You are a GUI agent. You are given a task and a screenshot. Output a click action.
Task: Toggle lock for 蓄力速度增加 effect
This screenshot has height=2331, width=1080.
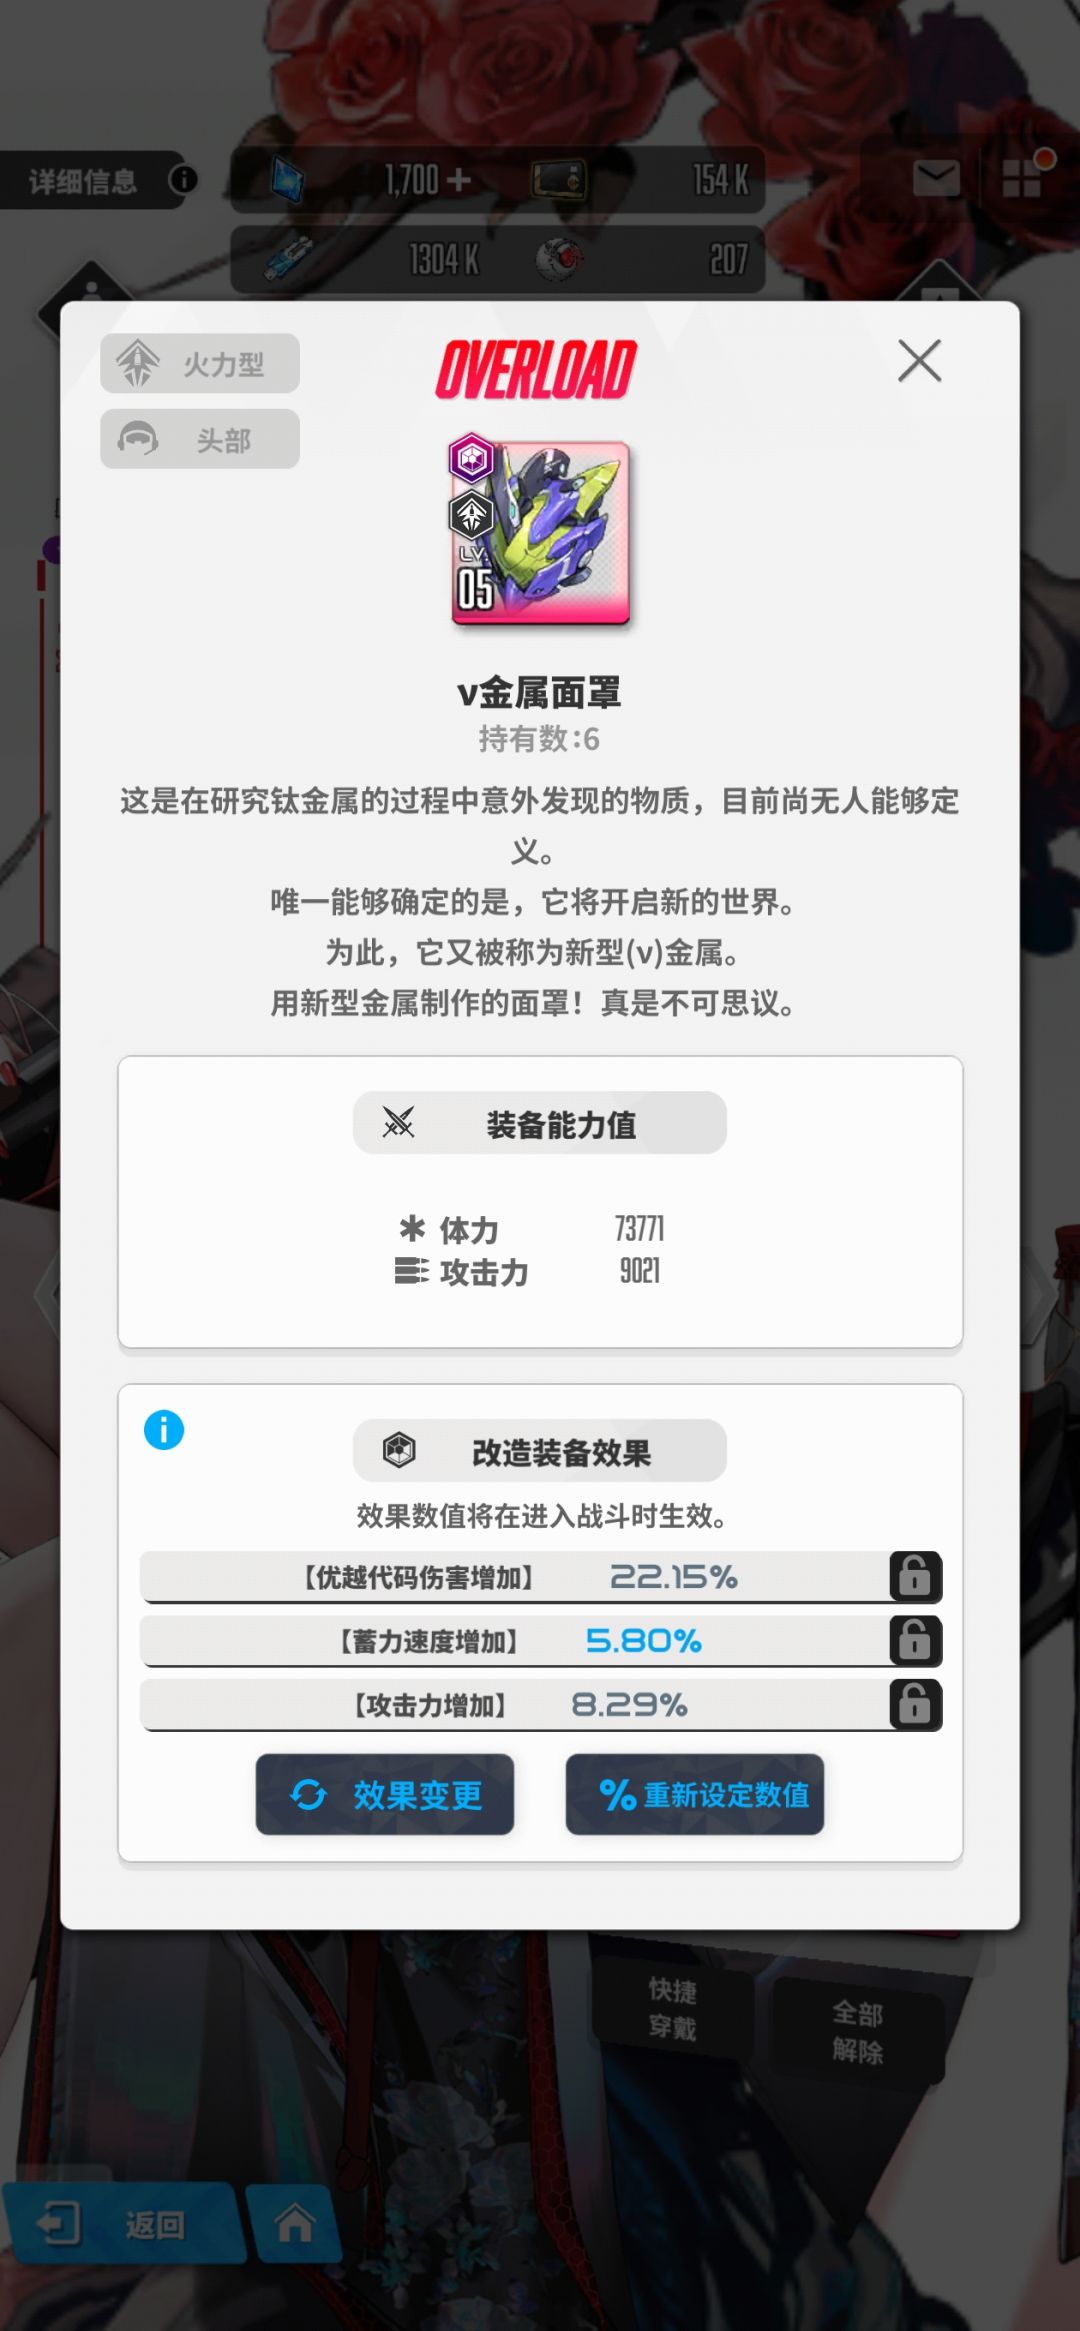coord(915,1640)
